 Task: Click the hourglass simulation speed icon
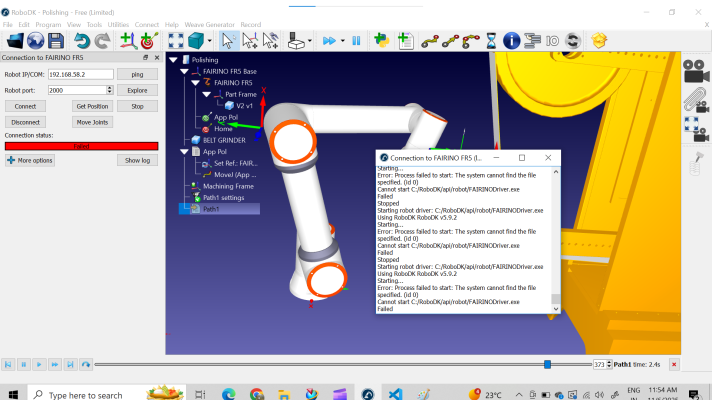tap(491, 41)
